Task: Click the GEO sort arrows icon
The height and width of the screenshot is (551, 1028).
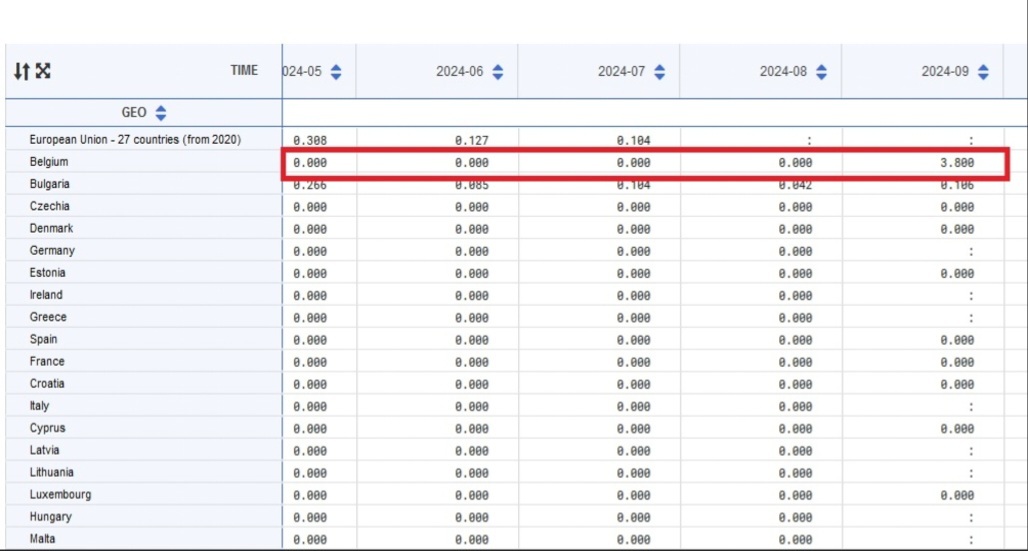Action: (x=161, y=113)
